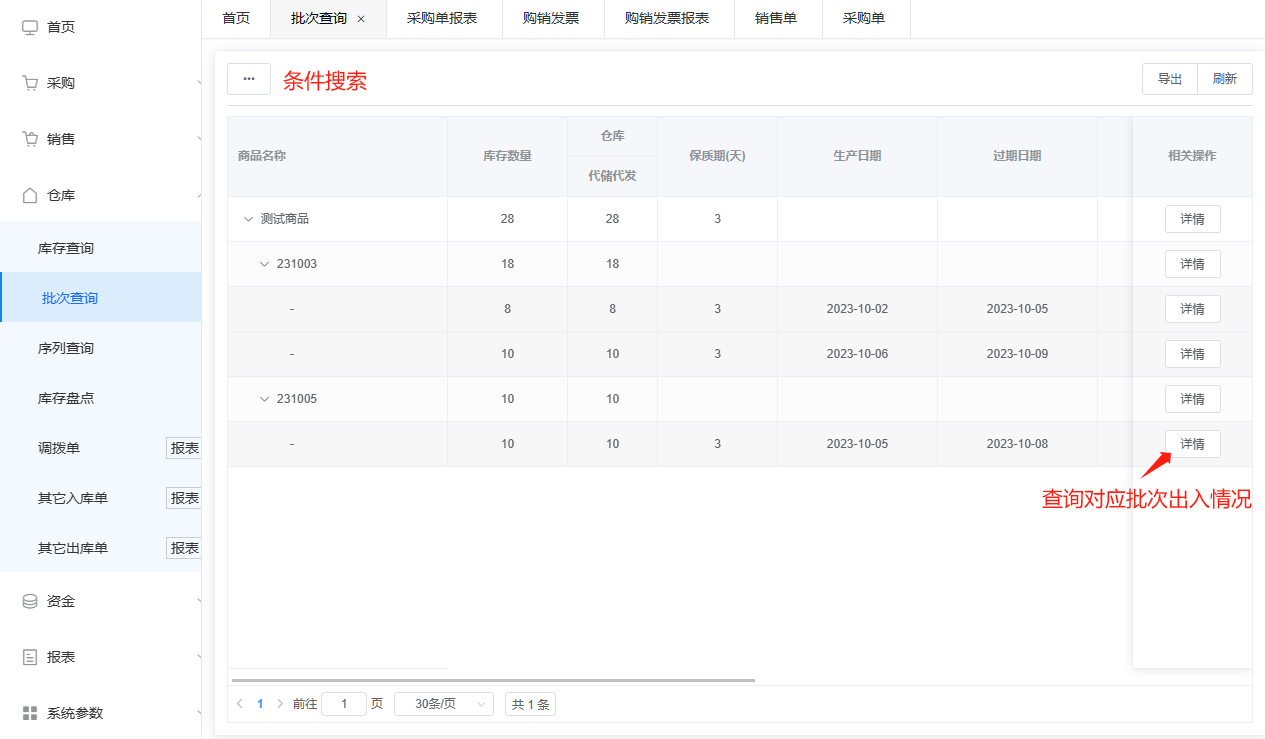1265x739 pixels.
Task: Click the warehouse house icon in sidebar
Action: [30, 195]
